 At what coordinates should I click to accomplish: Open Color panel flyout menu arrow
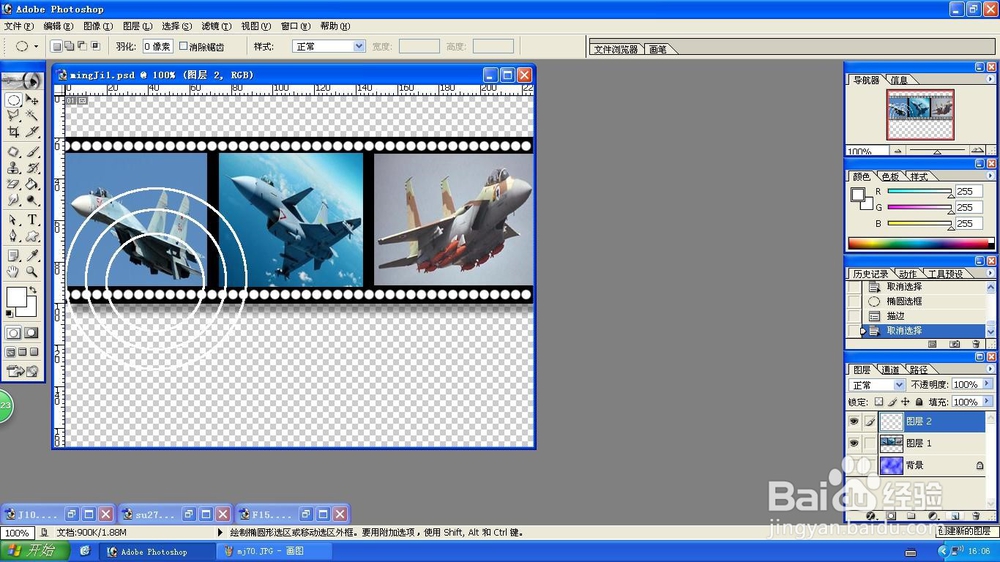[990, 176]
